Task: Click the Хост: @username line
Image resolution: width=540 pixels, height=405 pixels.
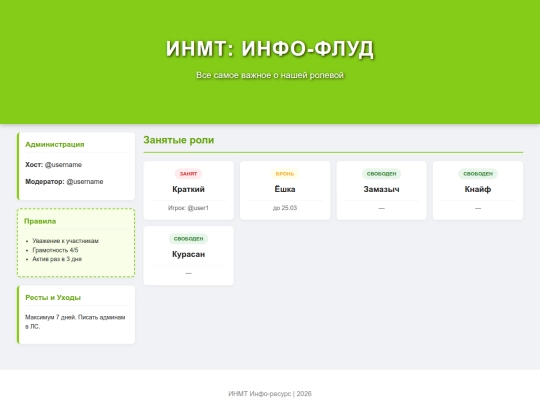Action: [54, 165]
